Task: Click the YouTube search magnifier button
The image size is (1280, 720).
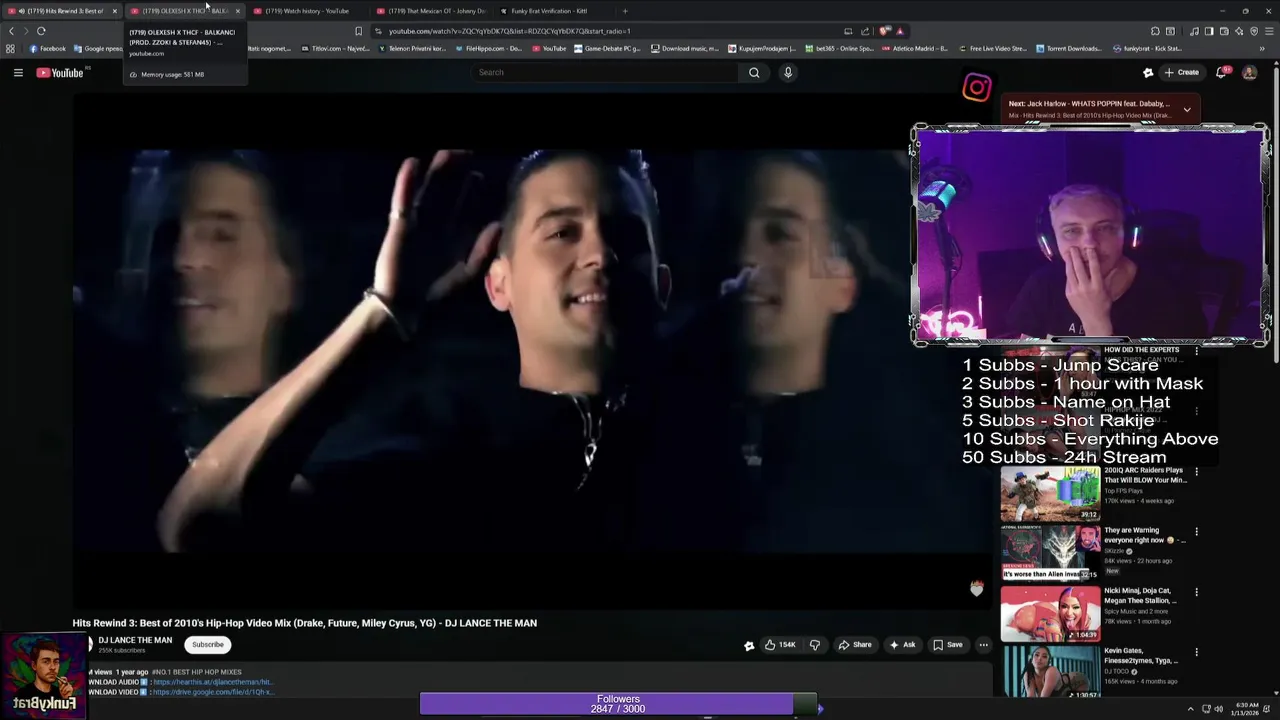Action: [x=754, y=72]
